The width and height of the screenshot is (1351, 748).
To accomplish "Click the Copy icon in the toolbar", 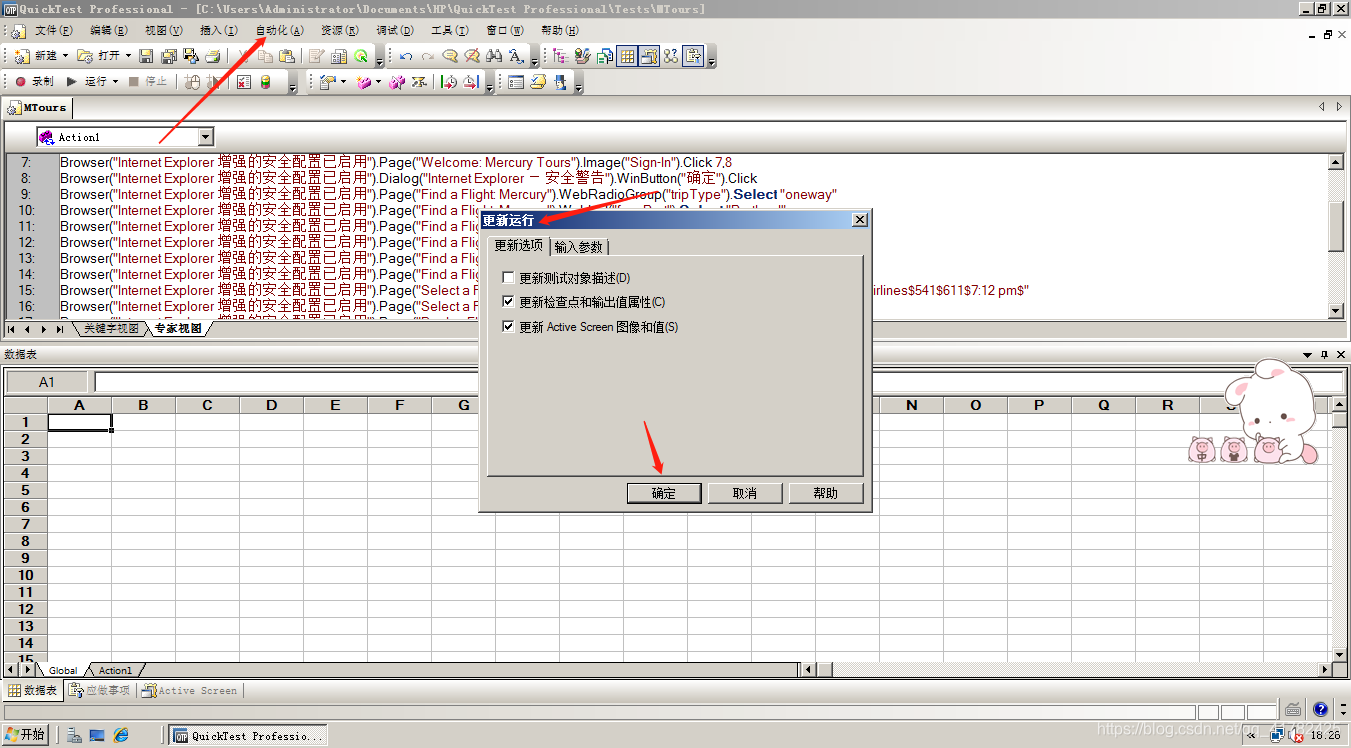I will [x=265, y=56].
